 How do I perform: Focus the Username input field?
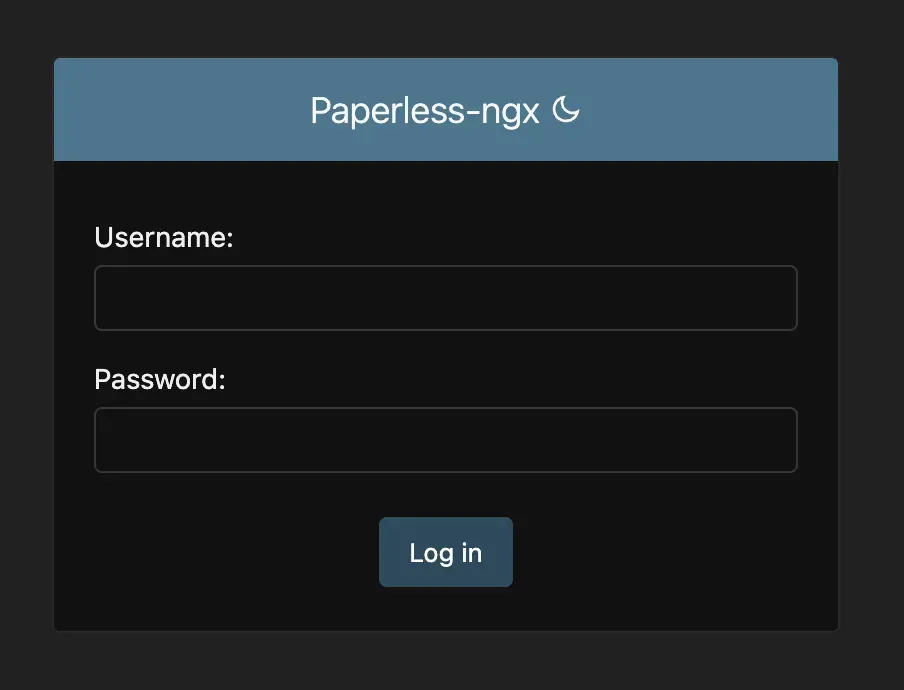point(446,298)
